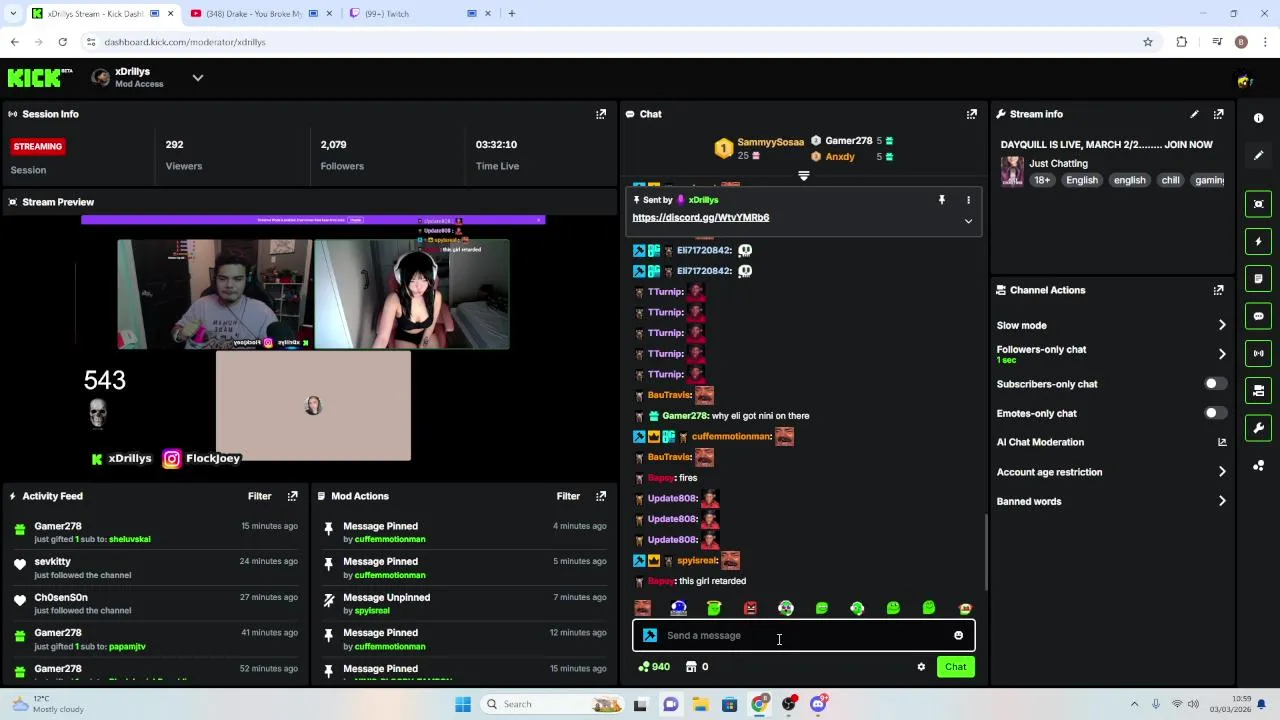
Task: Click sheluvskai username in activity feed
Action: click(130, 540)
